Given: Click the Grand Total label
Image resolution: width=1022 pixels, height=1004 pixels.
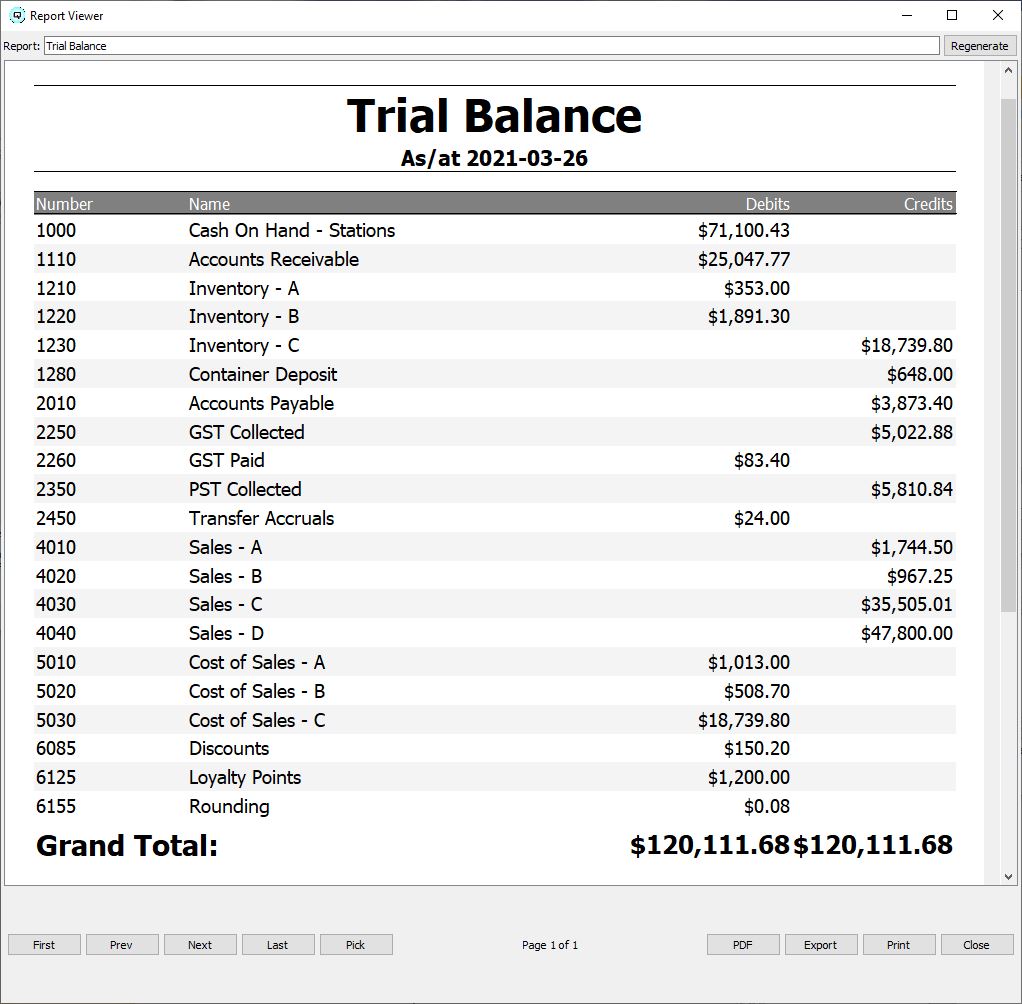Looking at the screenshot, I should (127, 846).
